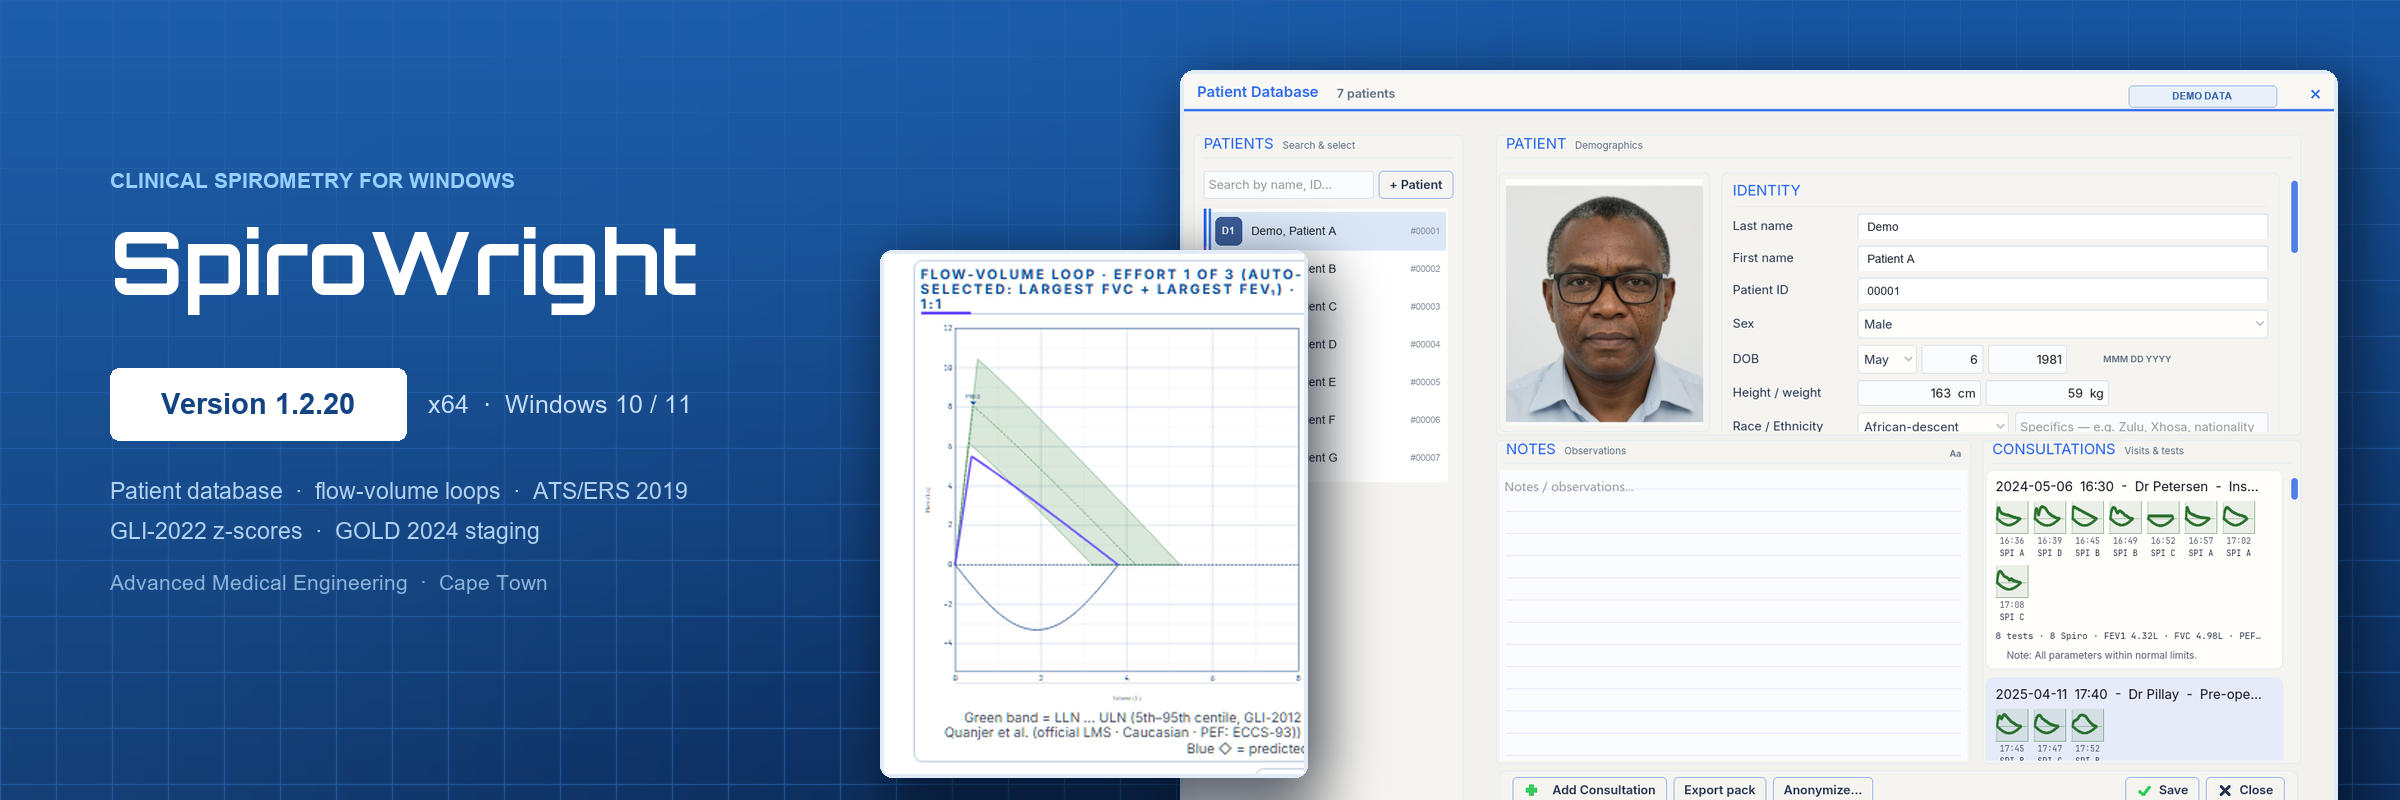The height and width of the screenshot is (800, 2400).
Task: Click the DOB year field showing 1981
Action: pos(2027,359)
